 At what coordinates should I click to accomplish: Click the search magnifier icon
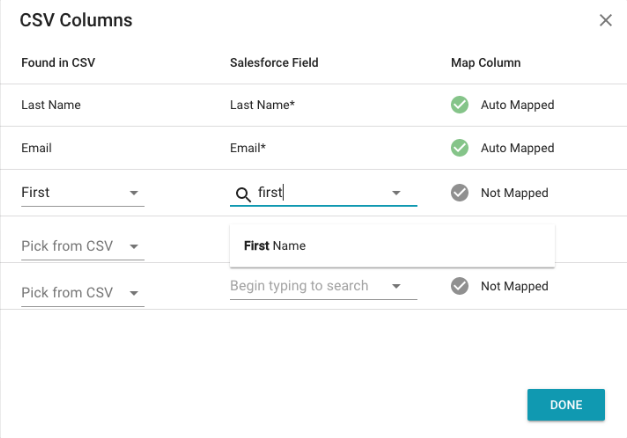pos(243,194)
